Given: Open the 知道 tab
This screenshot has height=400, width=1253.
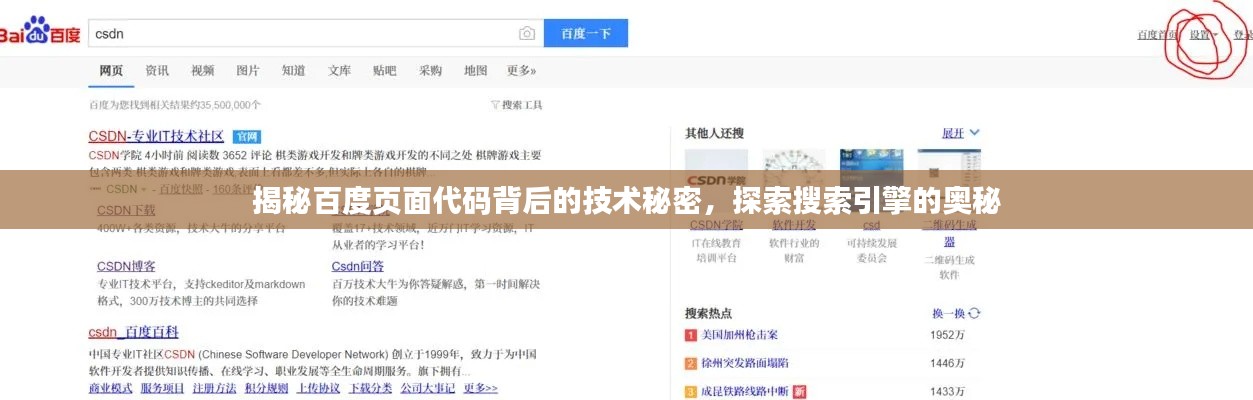Looking at the screenshot, I should pos(293,70).
